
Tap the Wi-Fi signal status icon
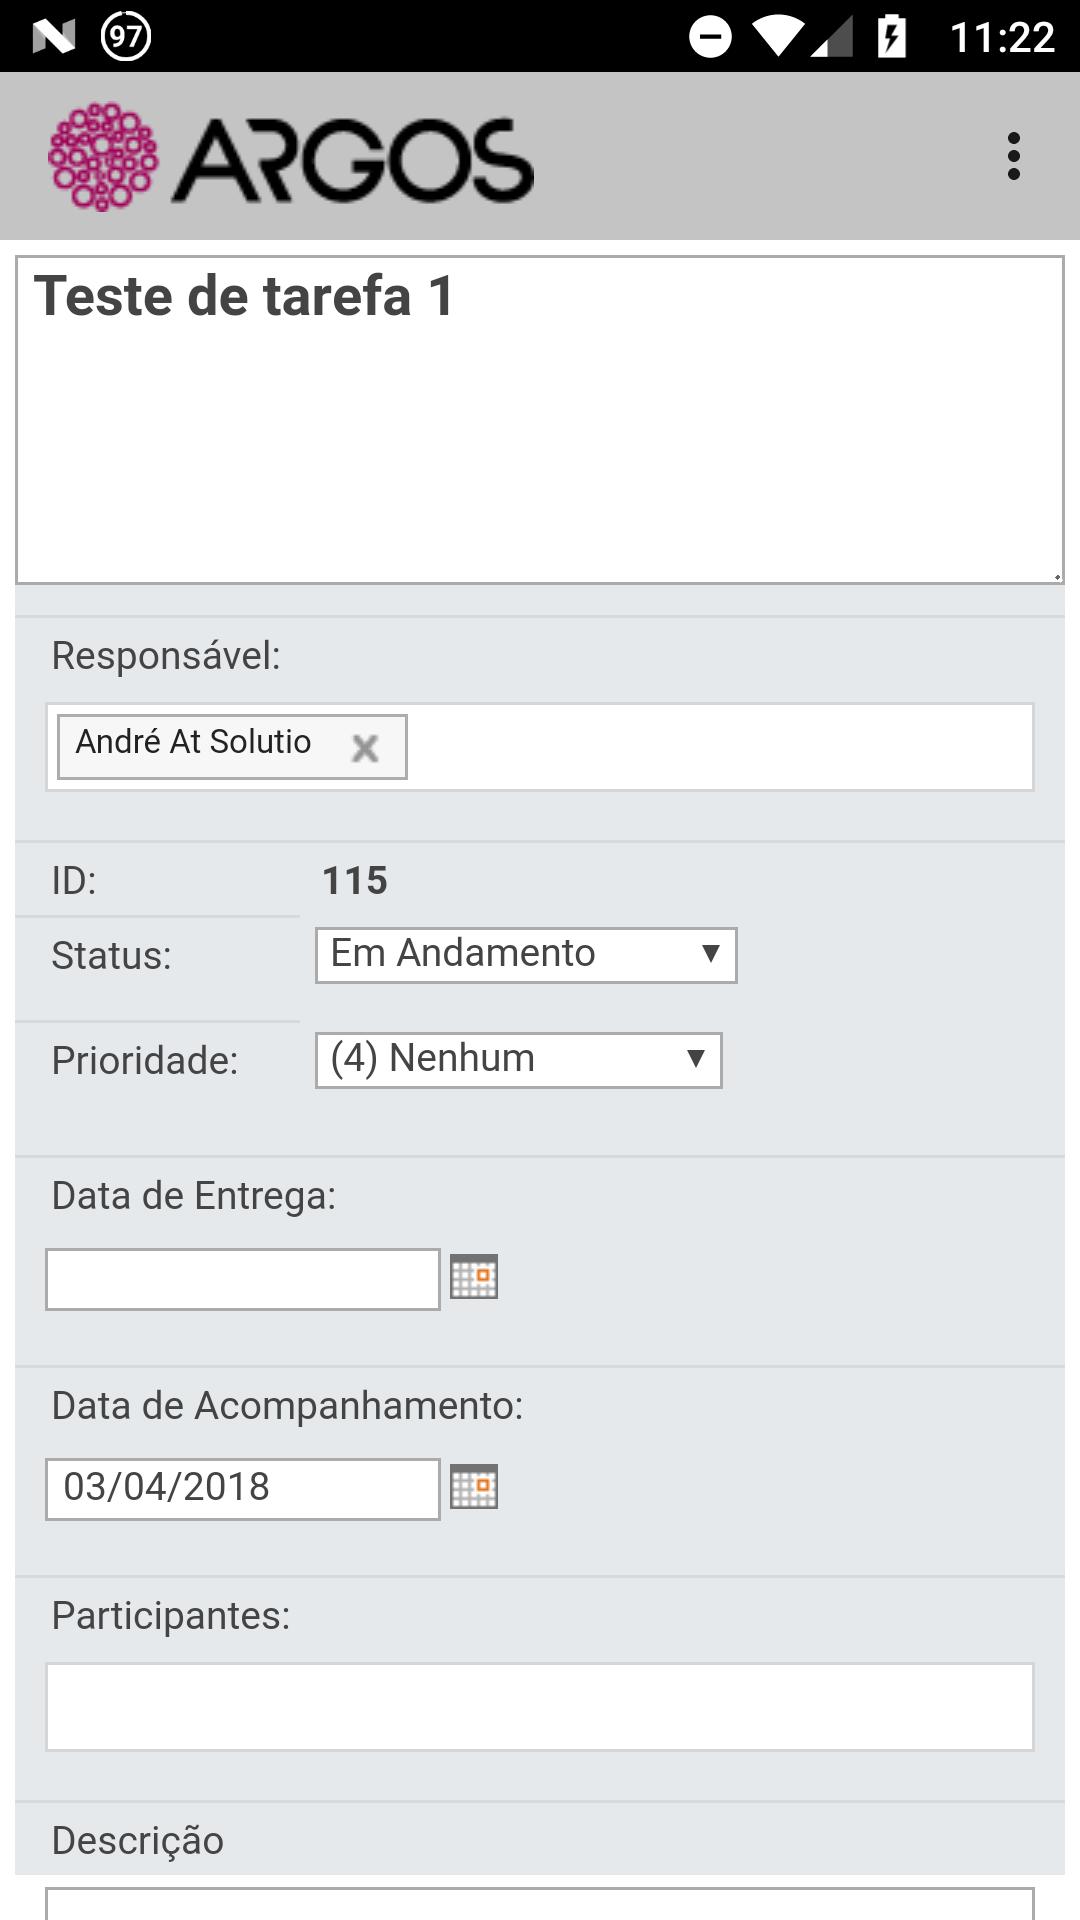(779, 36)
